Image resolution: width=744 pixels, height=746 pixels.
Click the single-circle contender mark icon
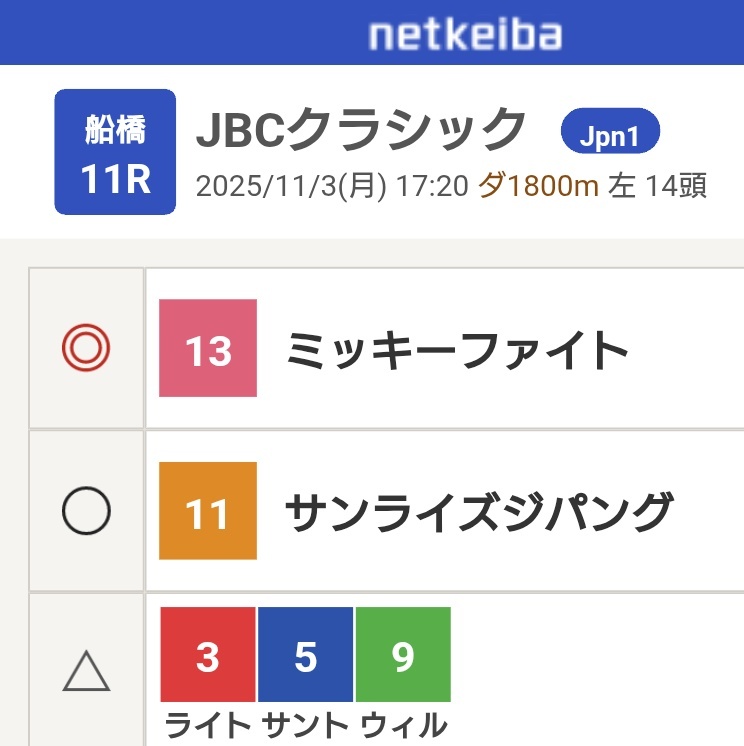coord(86,513)
